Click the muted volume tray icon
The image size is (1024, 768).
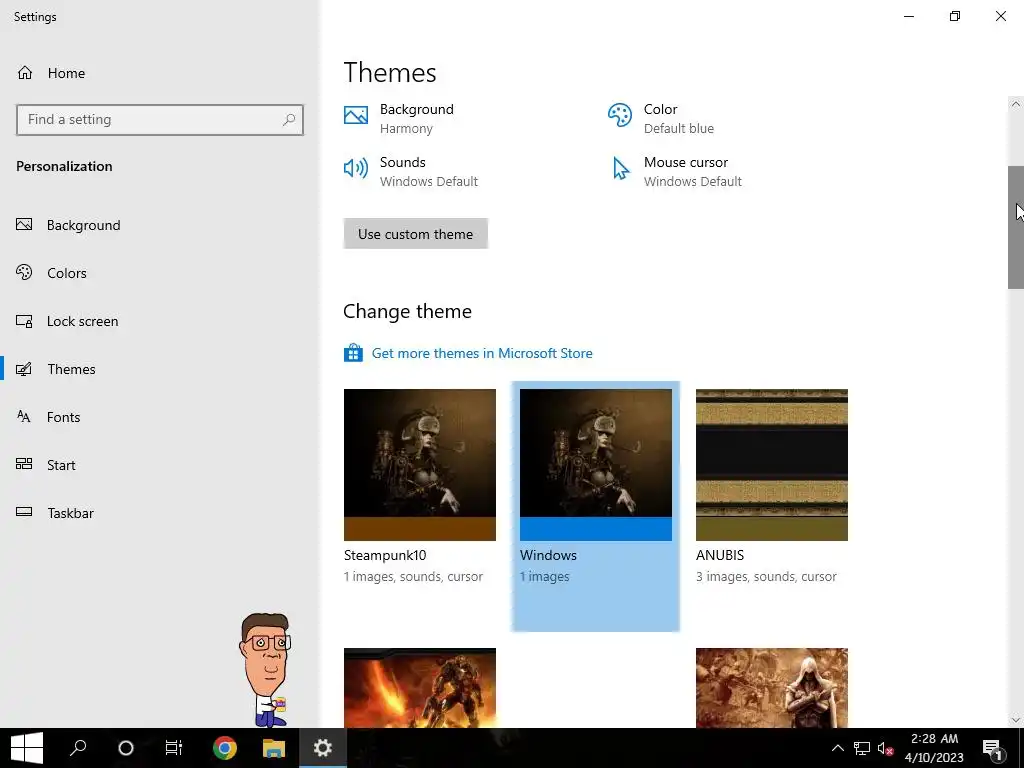click(x=886, y=748)
